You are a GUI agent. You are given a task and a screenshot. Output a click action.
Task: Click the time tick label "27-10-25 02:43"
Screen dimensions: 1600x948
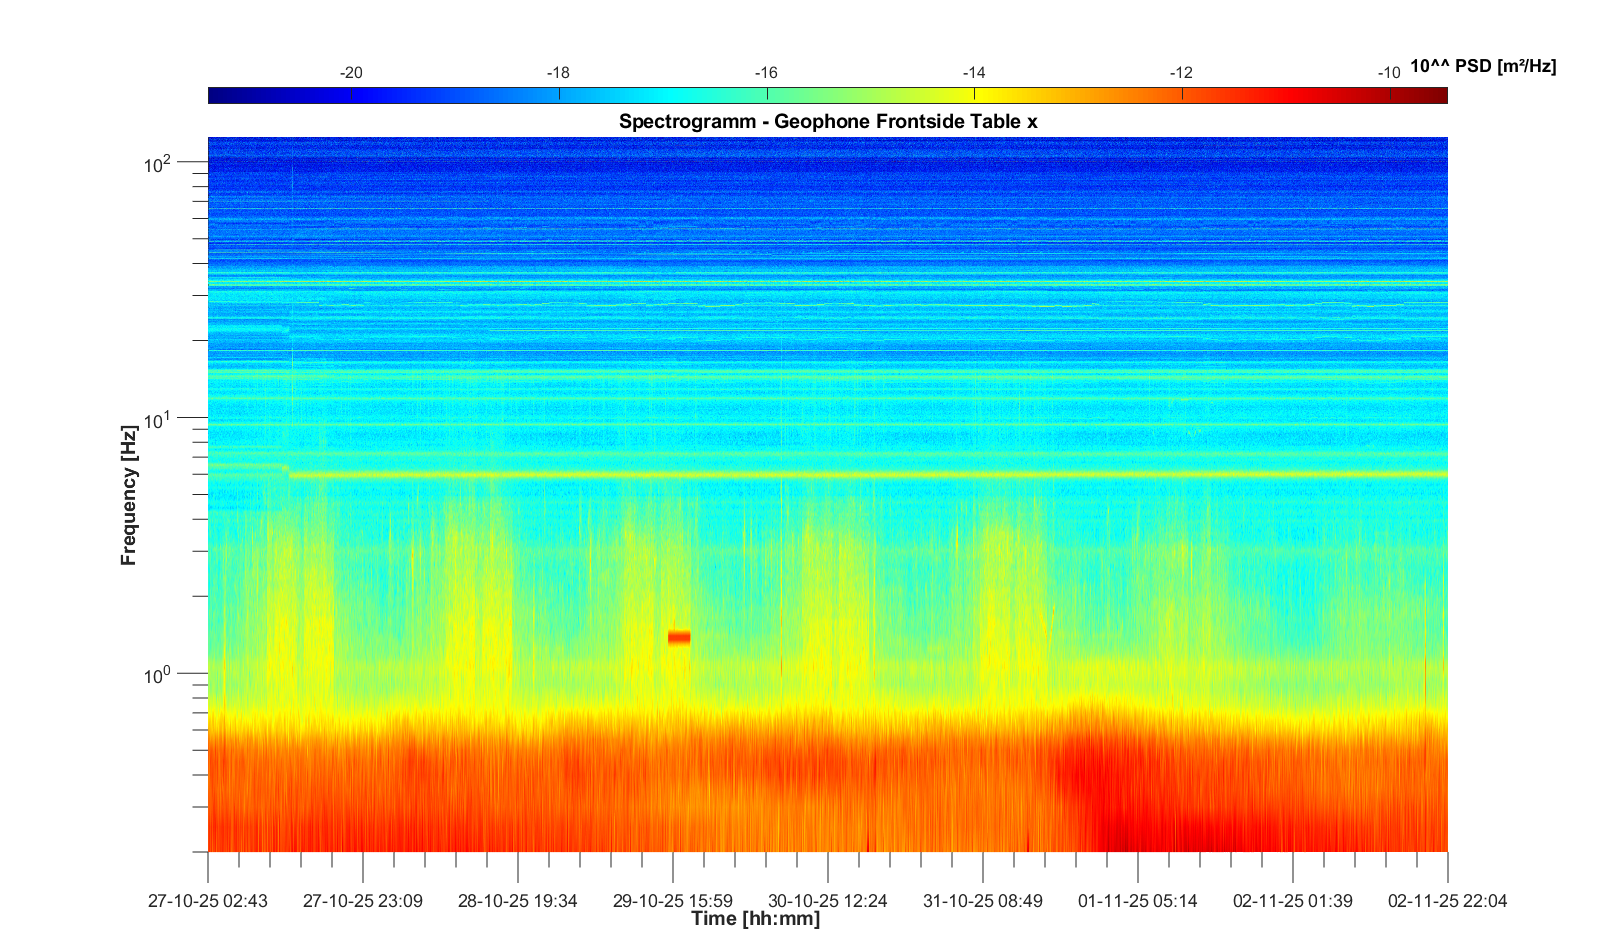(208, 901)
